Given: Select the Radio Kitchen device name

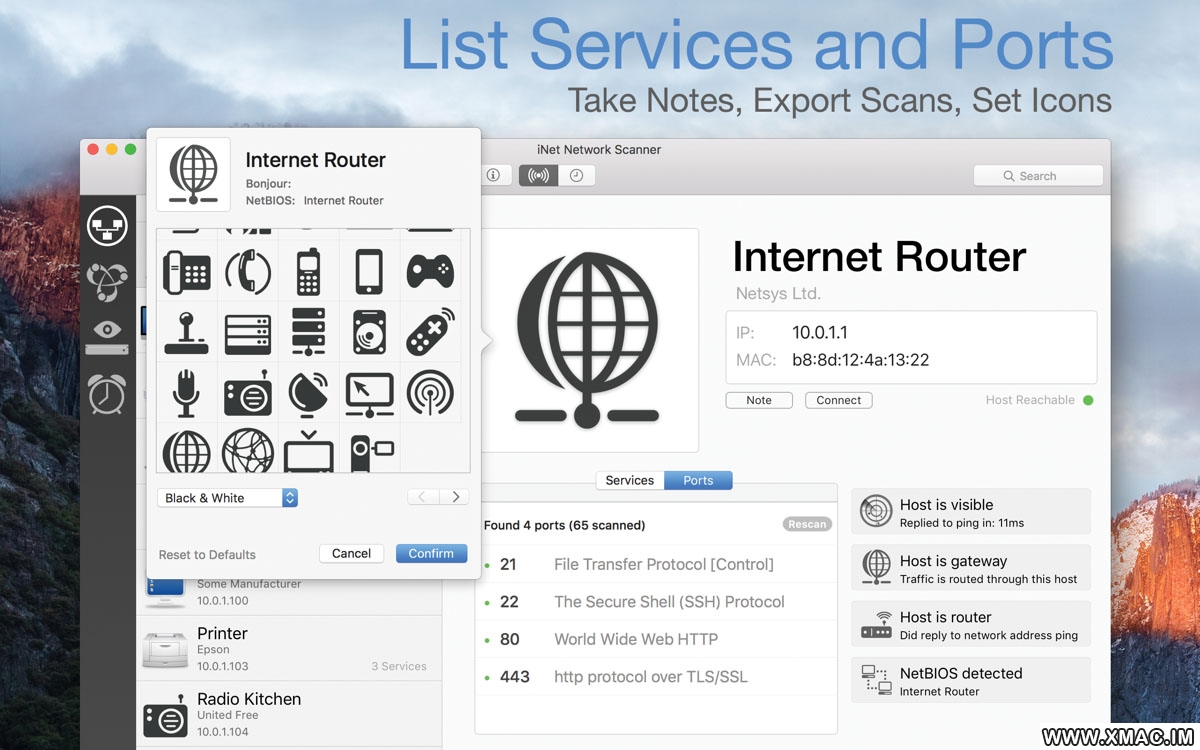Looking at the screenshot, I should [x=249, y=699].
